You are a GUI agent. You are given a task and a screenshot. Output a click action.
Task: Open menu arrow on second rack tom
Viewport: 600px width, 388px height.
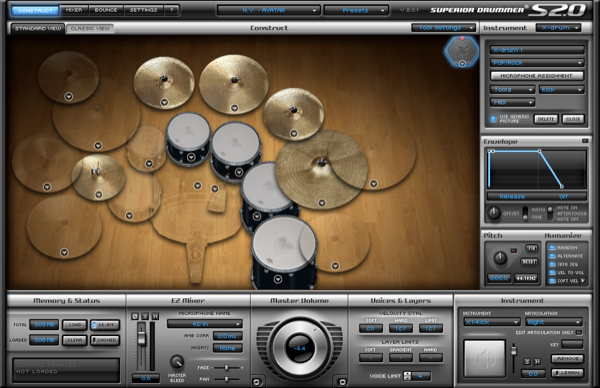pyautogui.click(x=238, y=172)
